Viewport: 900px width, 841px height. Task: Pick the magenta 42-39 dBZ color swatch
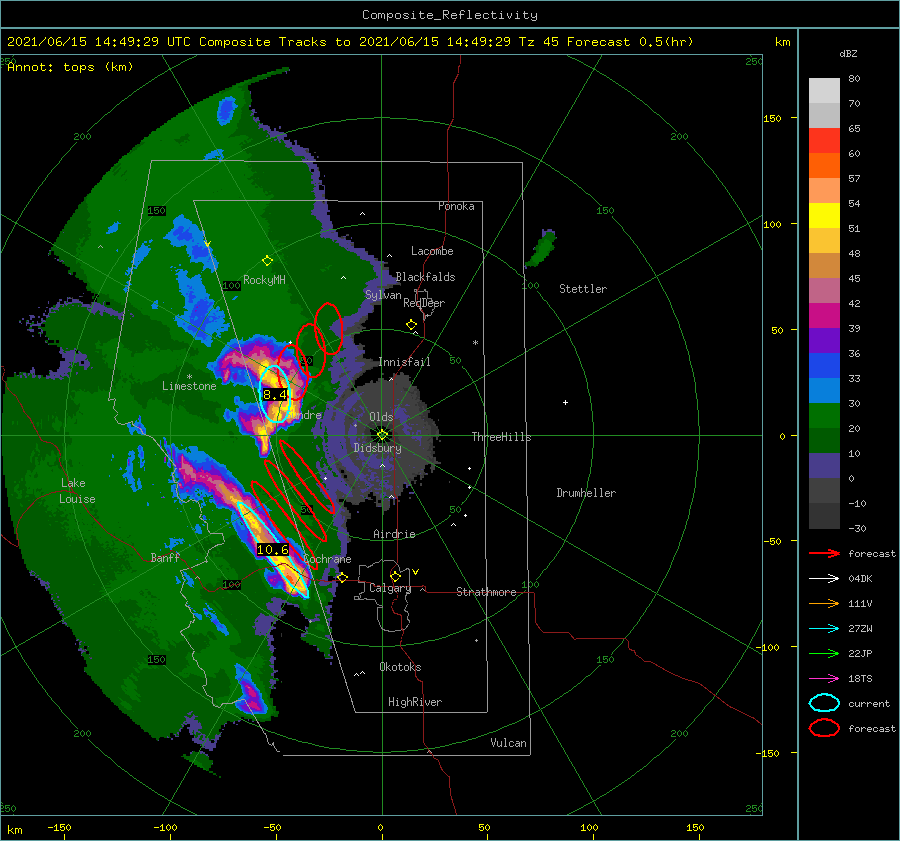(824, 316)
